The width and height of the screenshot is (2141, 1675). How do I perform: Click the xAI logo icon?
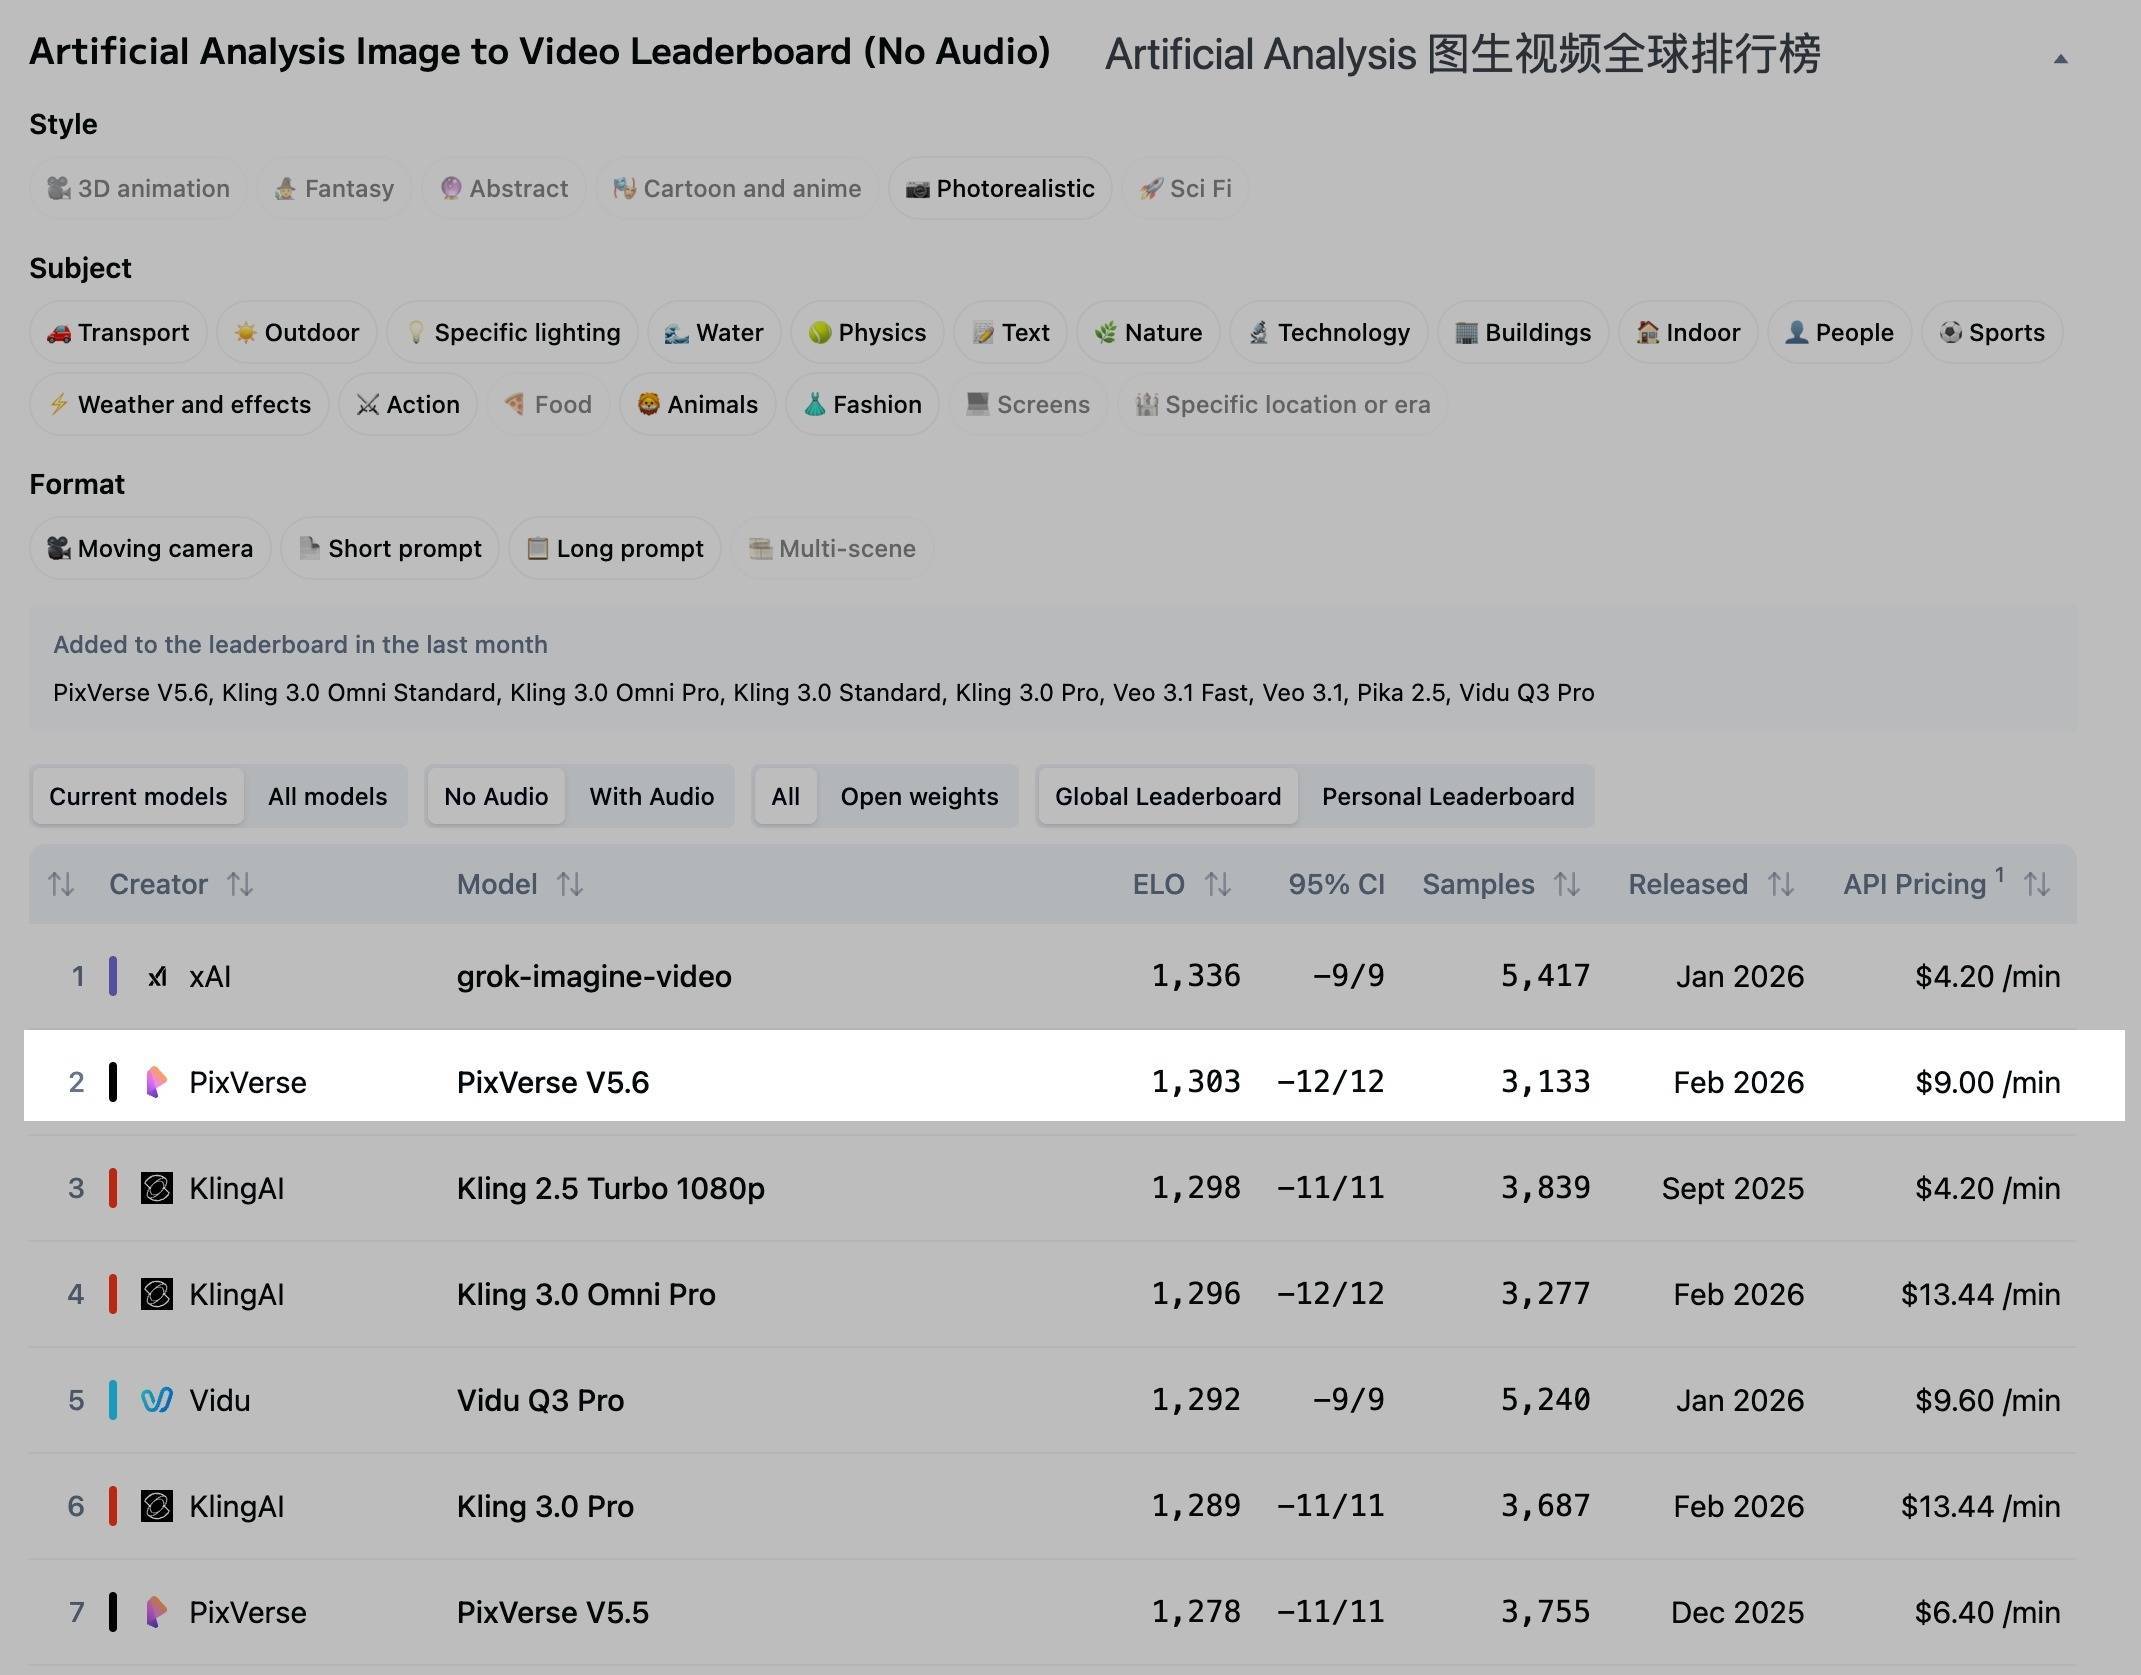click(x=157, y=976)
